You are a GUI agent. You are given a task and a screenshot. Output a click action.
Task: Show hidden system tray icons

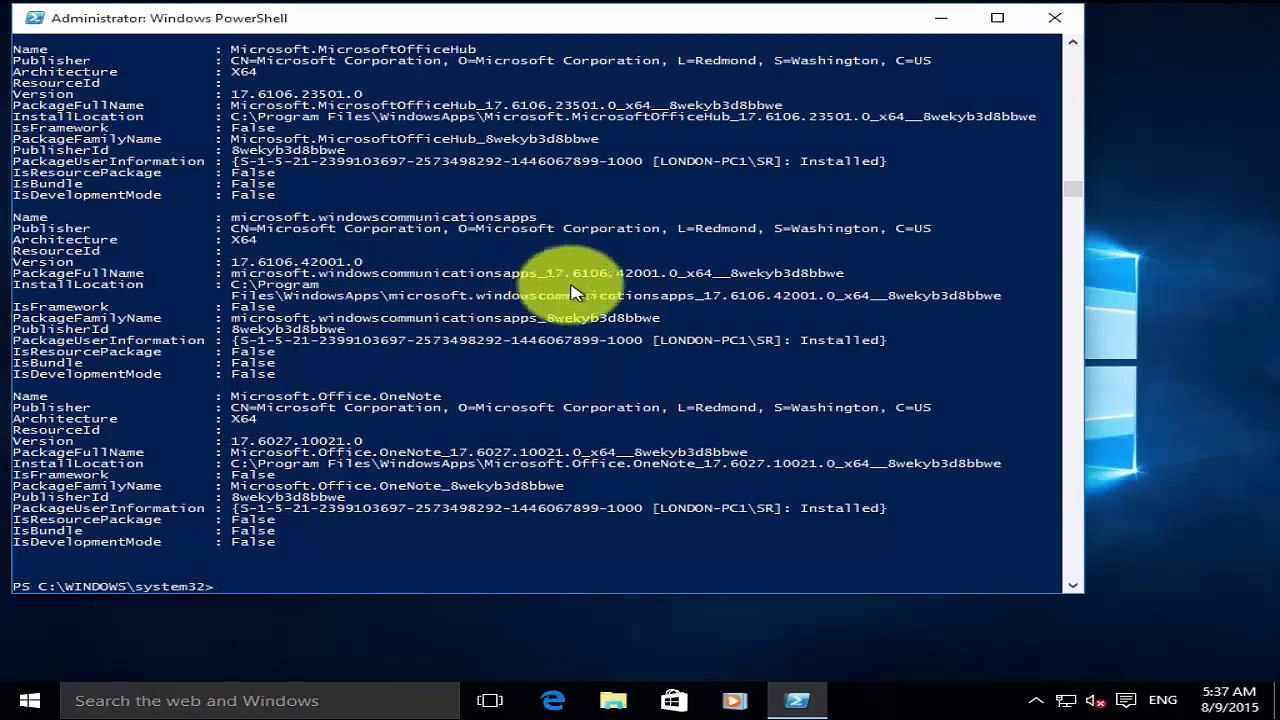1036,701
